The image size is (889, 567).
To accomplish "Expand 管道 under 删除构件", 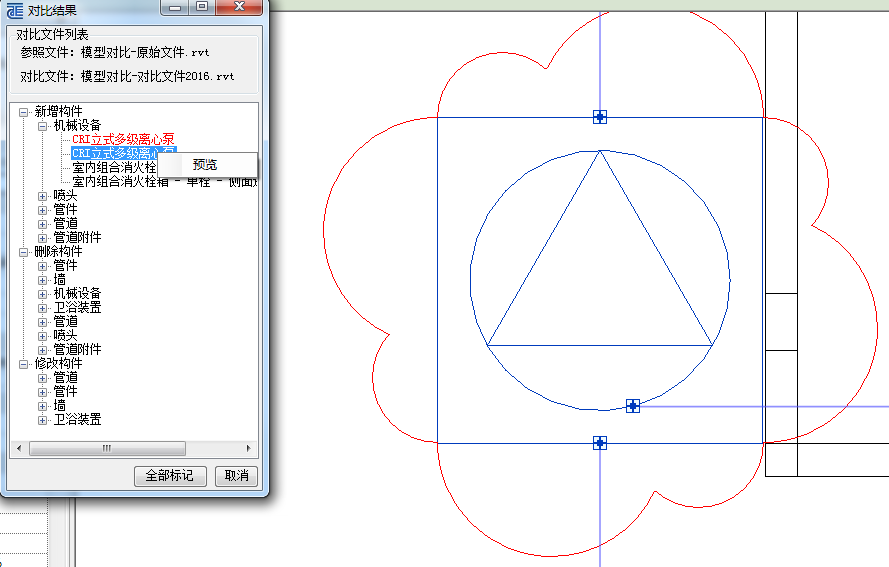I will click(x=43, y=322).
